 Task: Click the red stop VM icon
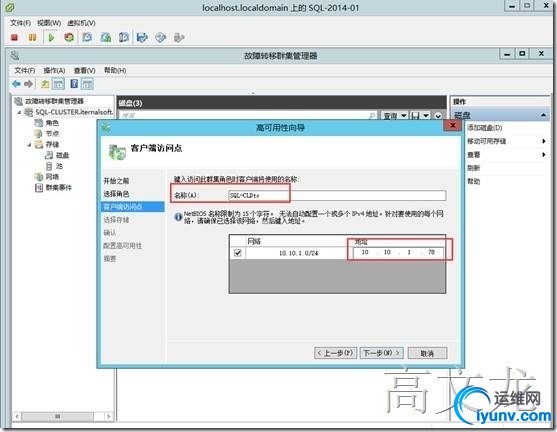click(x=14, y=37)
